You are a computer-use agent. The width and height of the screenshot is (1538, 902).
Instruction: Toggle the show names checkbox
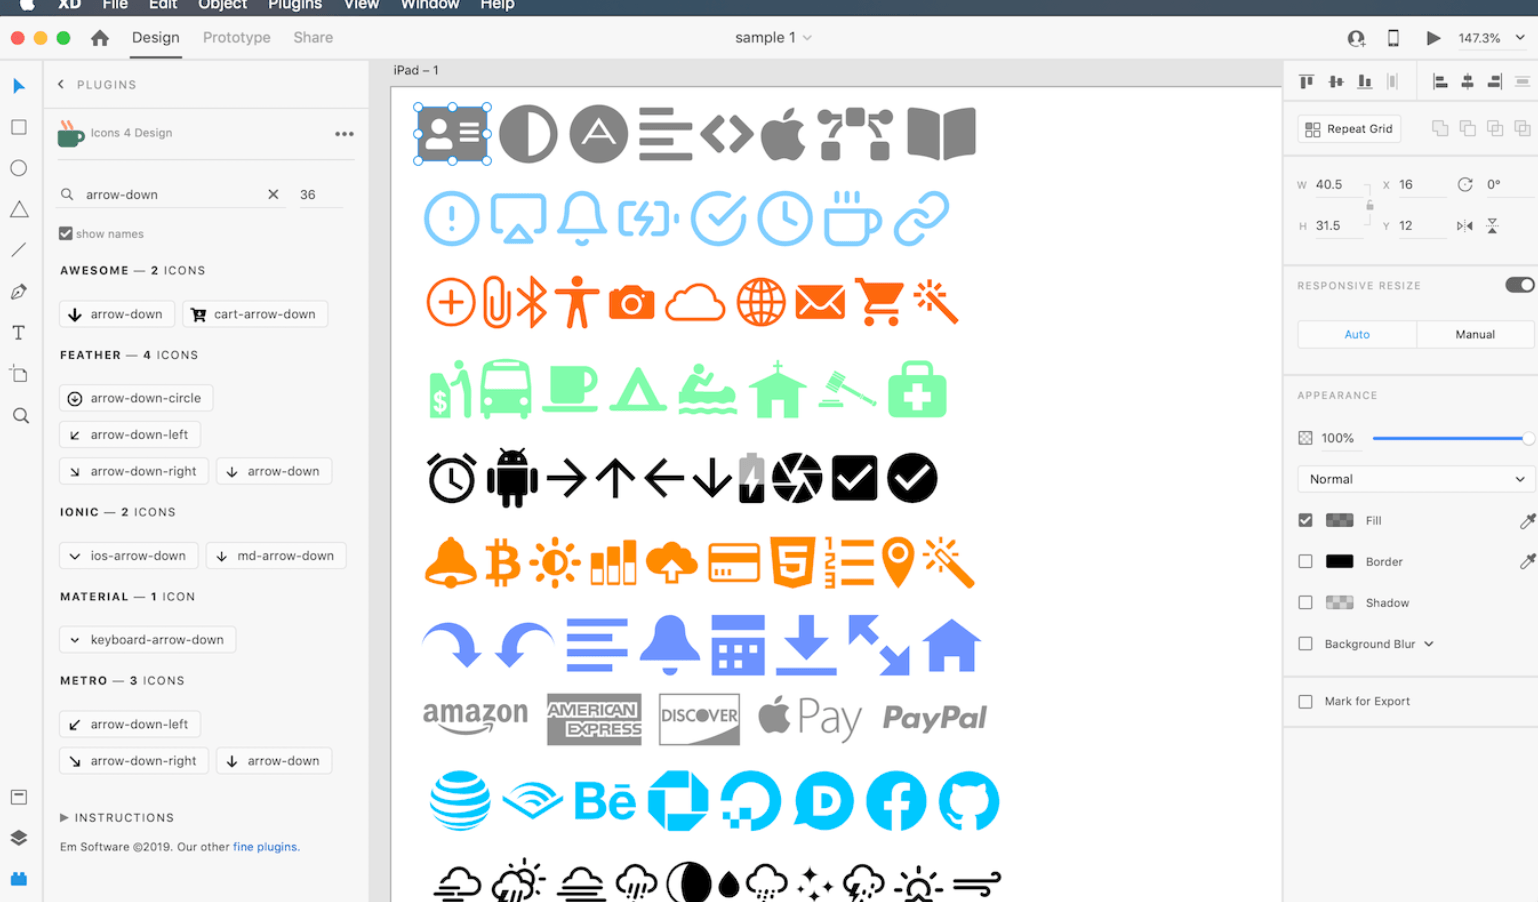point(65,234)
